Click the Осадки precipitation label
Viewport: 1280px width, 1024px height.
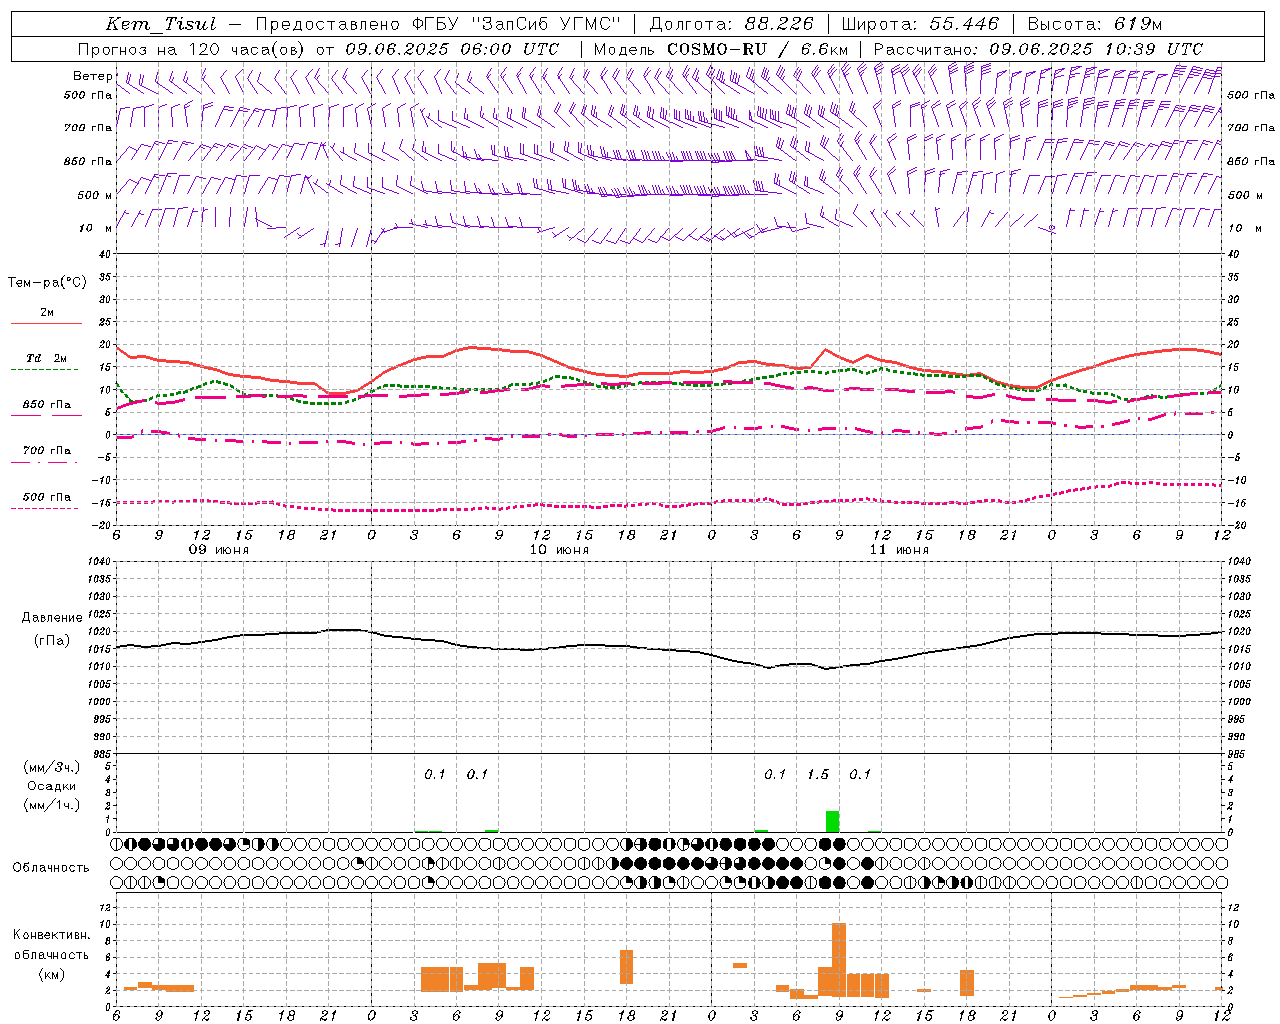(x=51, y=786)
